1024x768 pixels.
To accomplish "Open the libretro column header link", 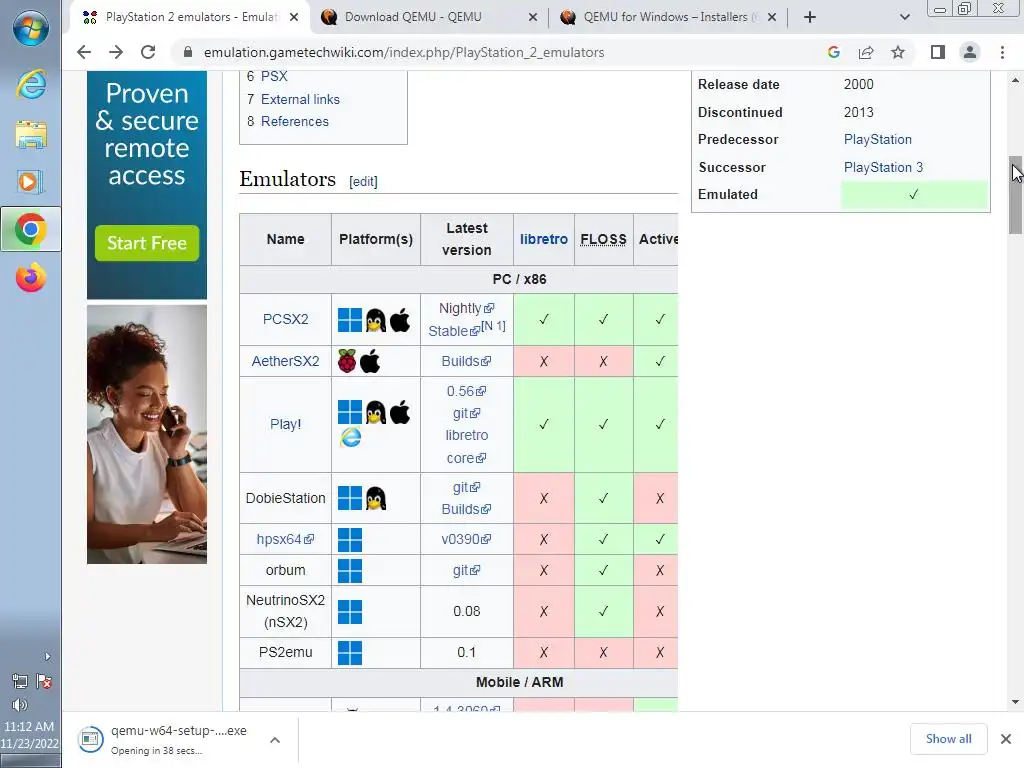I will pyautogui.click(x=543, y=239).
